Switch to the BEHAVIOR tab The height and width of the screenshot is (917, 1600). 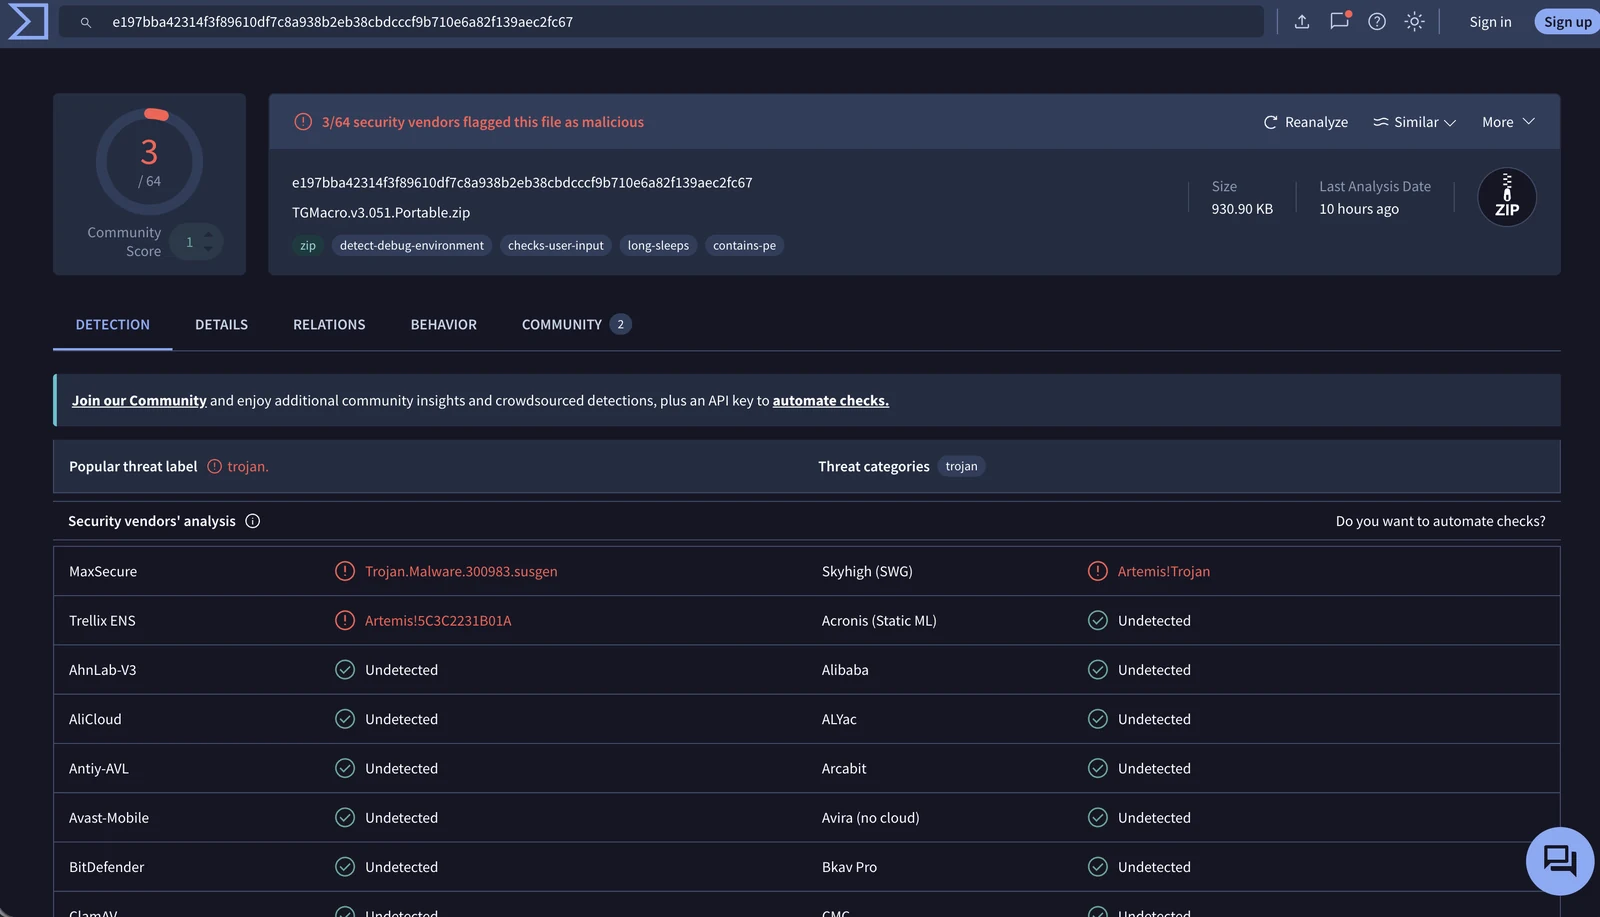click(x=444, y=325)
